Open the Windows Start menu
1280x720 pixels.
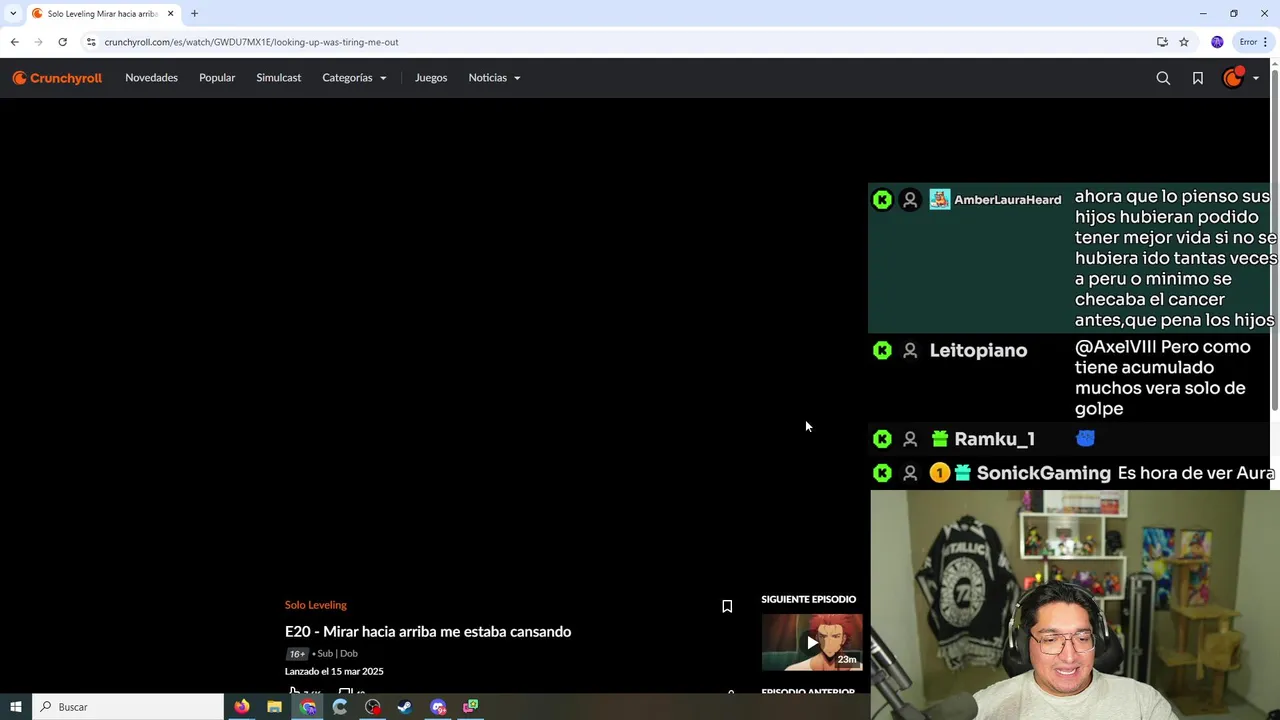[15, 707]
